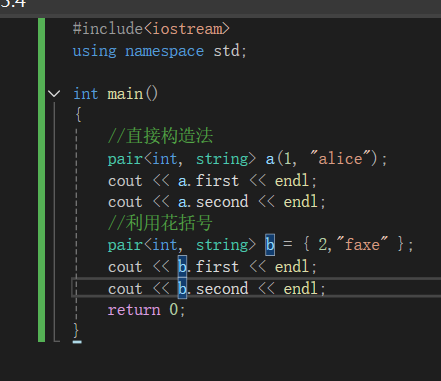
Task: Click the string literal "faxe"
Action: 362,245
